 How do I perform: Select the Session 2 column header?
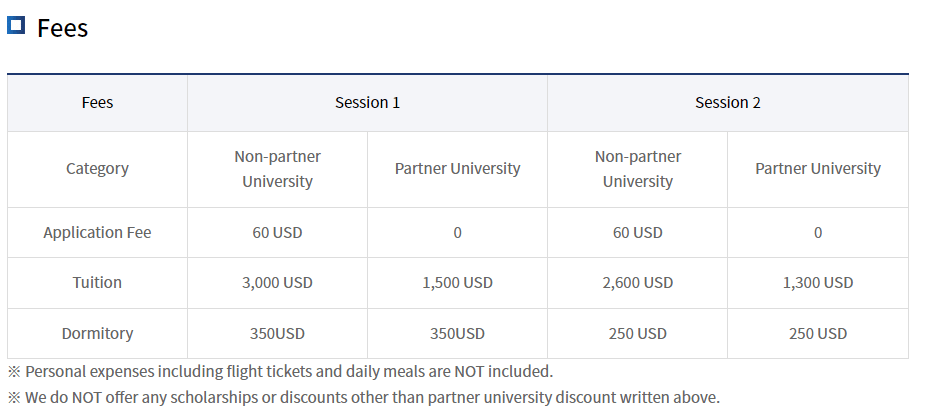[727, 102]
